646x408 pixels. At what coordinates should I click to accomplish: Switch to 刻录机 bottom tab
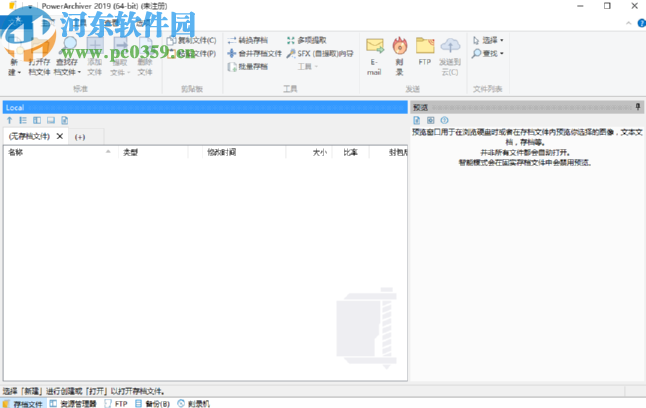pyautogui.click(x=194, y=404)
